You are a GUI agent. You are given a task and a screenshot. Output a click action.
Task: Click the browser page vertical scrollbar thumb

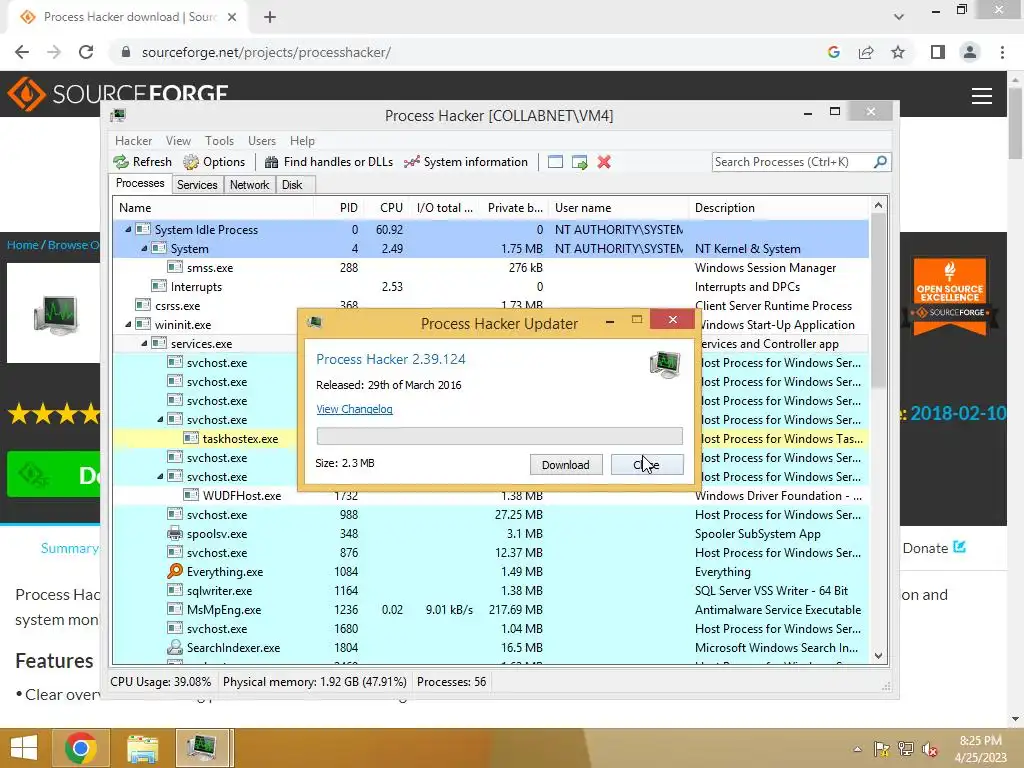(1015, 124)
